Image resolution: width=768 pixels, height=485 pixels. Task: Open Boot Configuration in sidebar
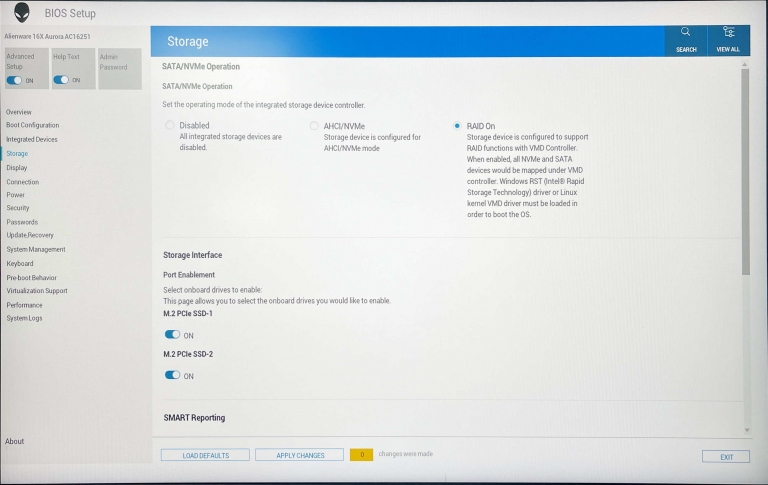32,125
